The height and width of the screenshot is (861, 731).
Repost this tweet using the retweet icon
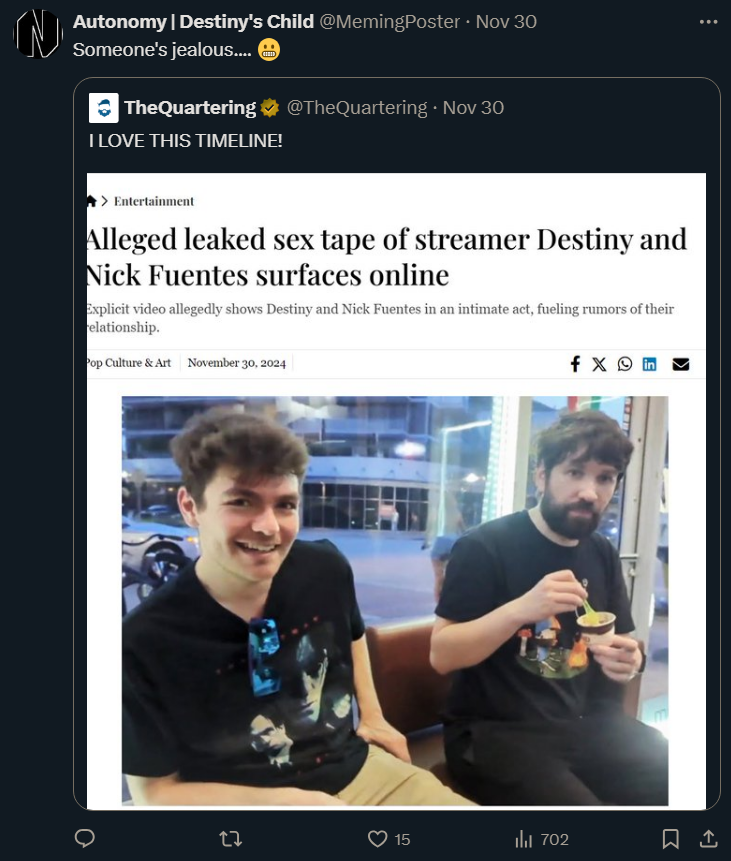[230, 838]
